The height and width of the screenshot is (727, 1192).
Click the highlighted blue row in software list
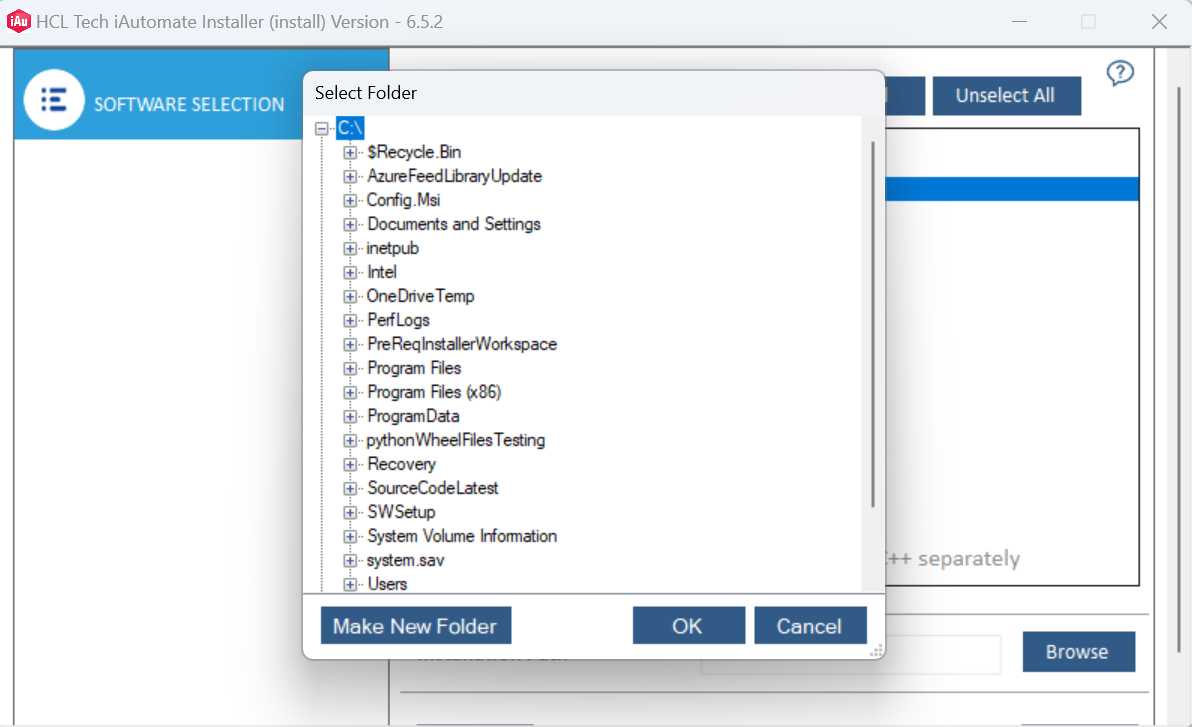point(1012,189)
